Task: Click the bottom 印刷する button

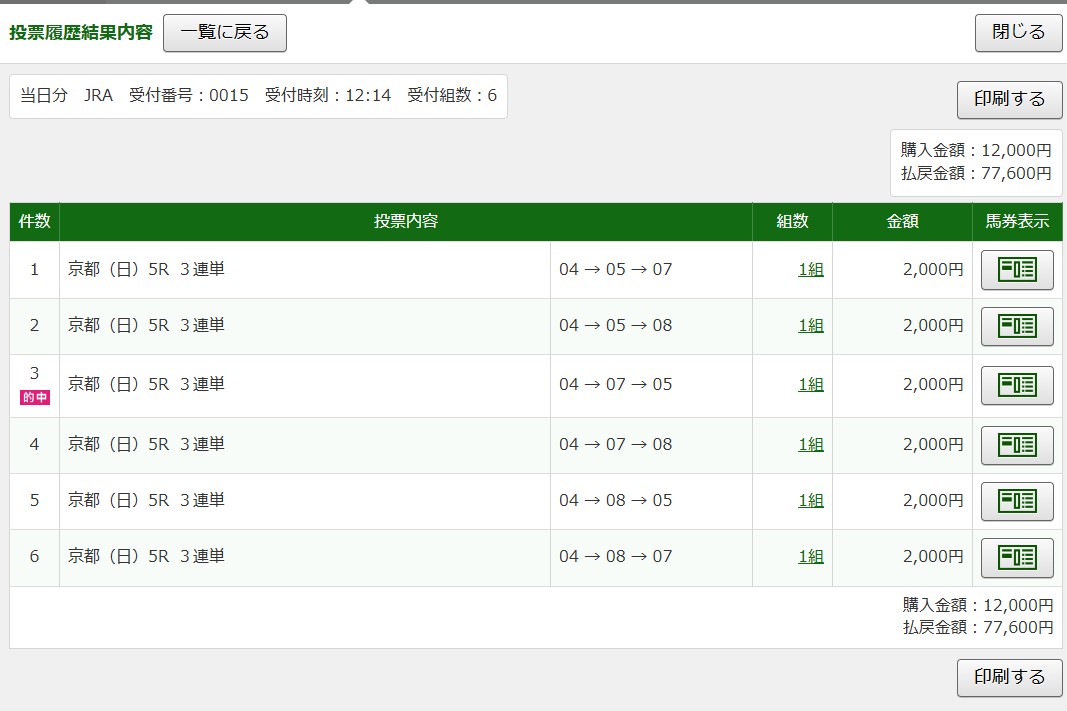Action: [1009, 677]
